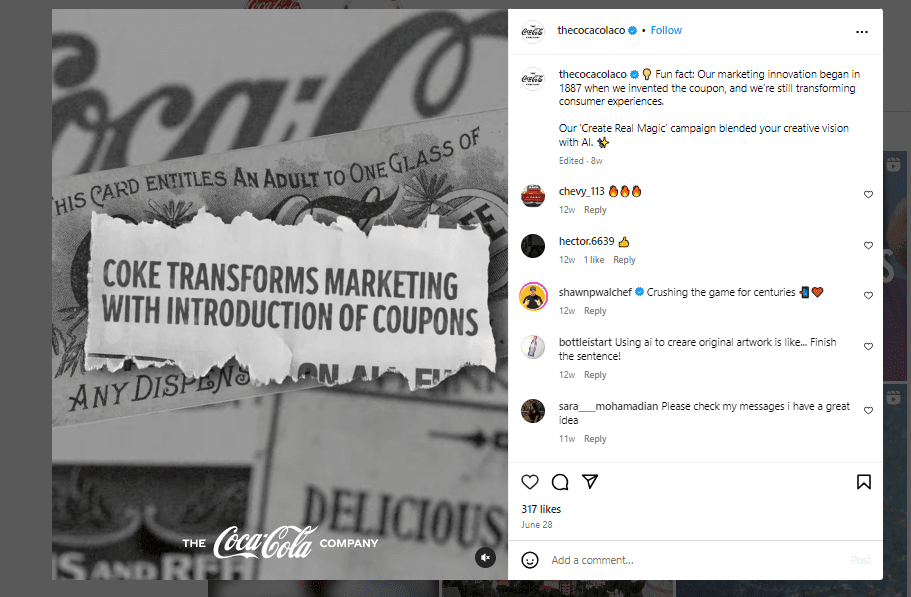This screenshot has height=597, width=911.
Task: Click 1 like under hector.6639's comment
Action: tap(593, 259)
